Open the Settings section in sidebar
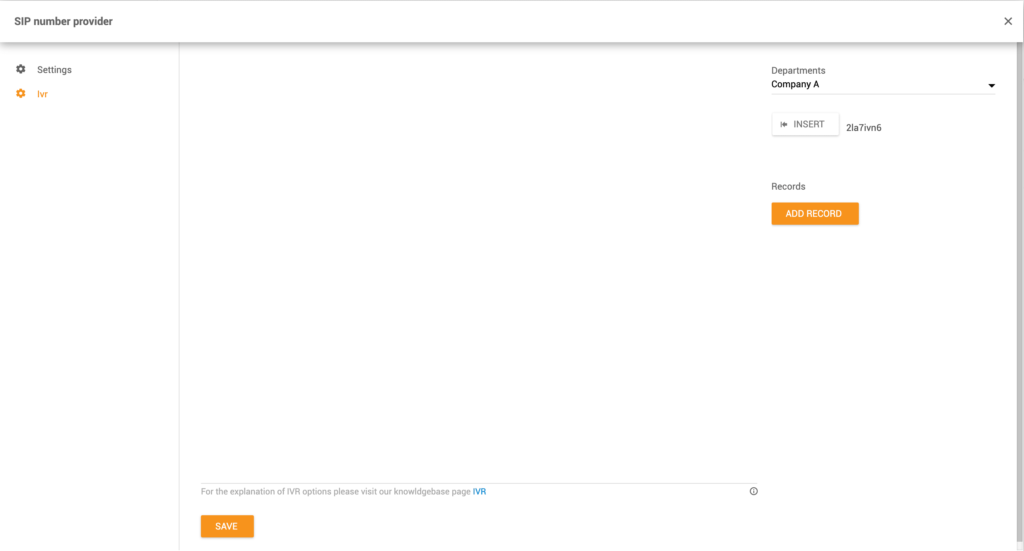Viewport: 1024px width, 551px height. [54, 70]
